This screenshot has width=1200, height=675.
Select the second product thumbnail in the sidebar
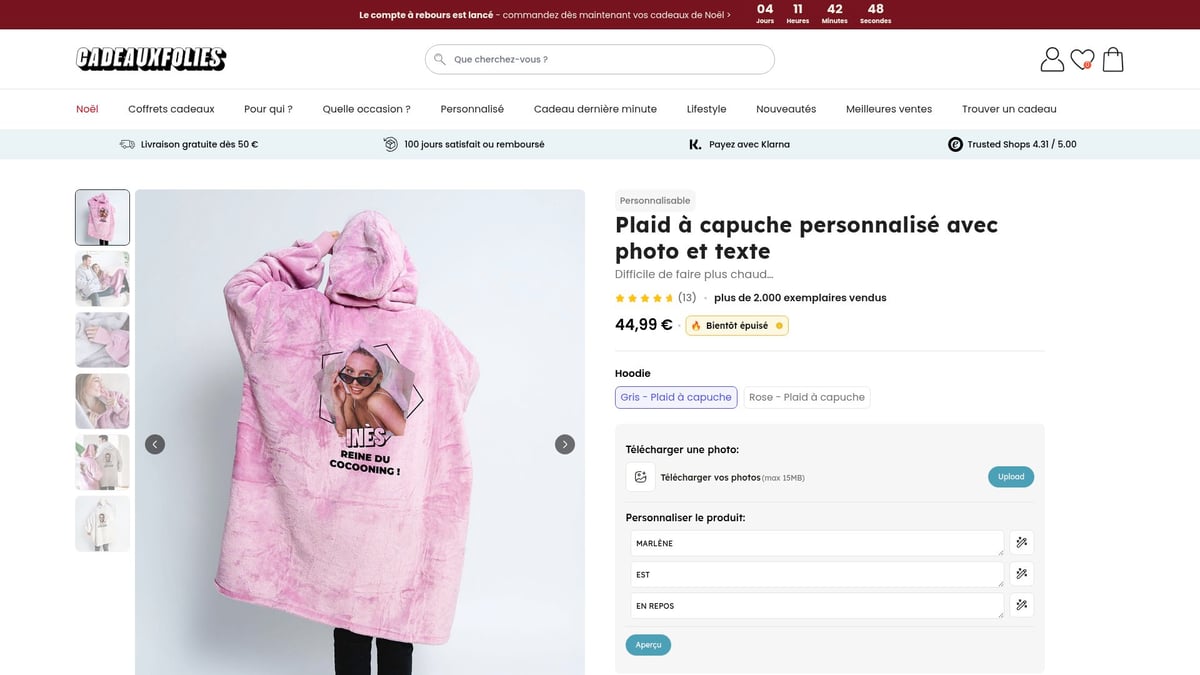tap(102, 279)
